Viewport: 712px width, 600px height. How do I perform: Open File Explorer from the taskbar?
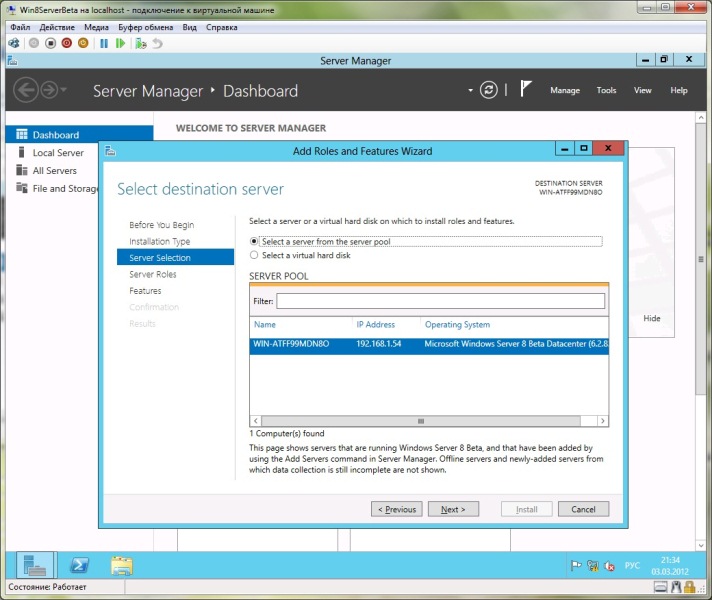coord(122,565)
